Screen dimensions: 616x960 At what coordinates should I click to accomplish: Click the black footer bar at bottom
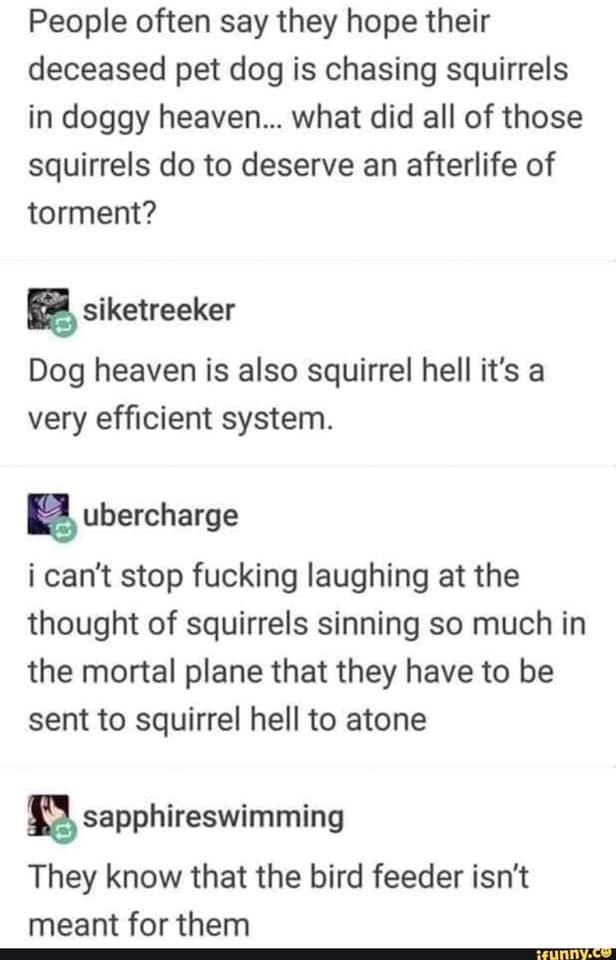pyautogui.click(x=308, y=953)
